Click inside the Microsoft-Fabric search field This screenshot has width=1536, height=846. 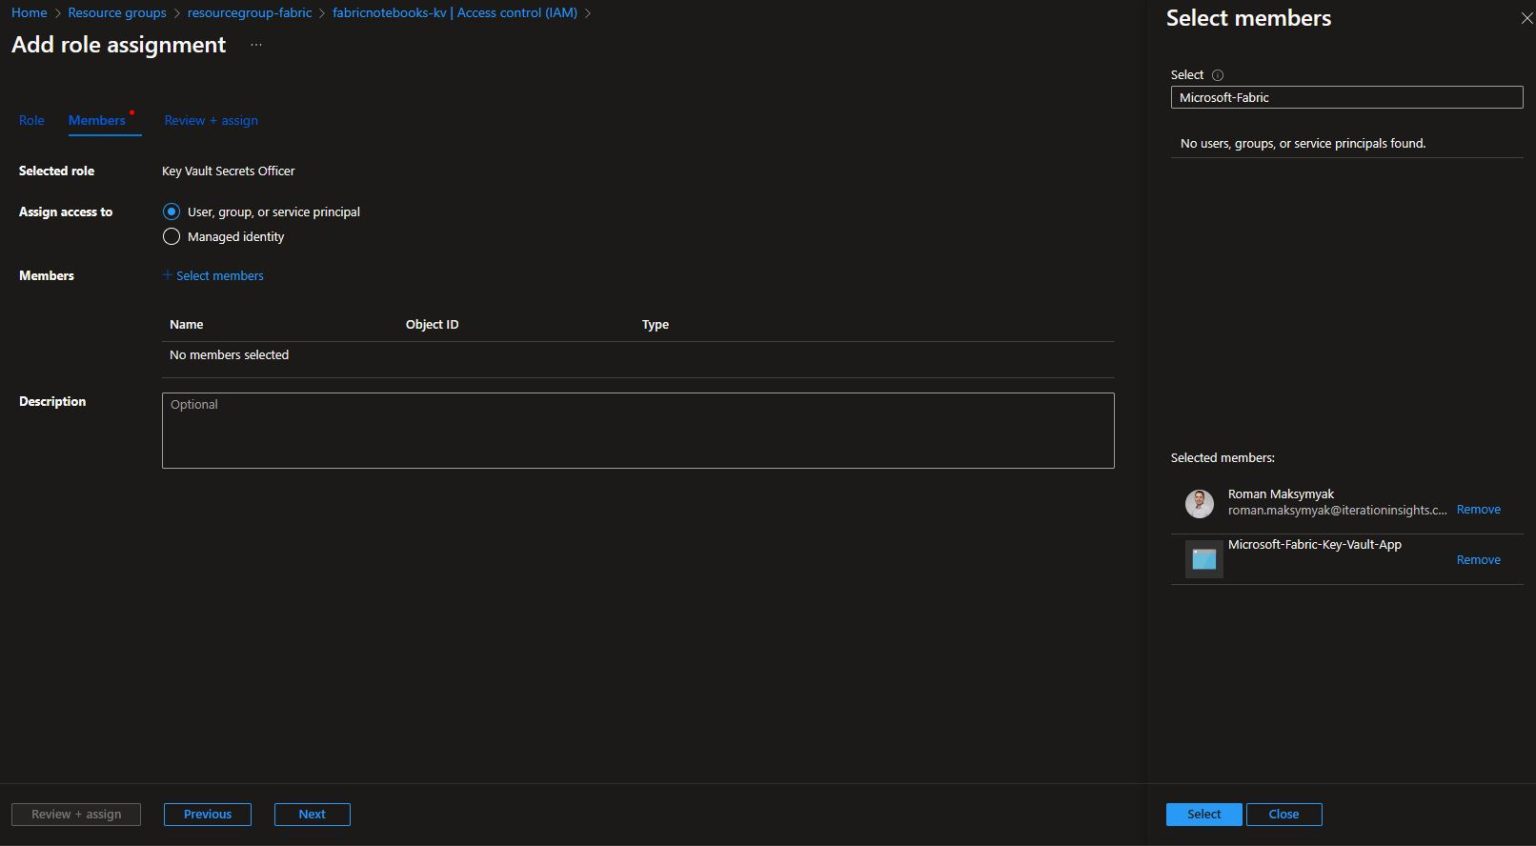tap(1346, 96)
